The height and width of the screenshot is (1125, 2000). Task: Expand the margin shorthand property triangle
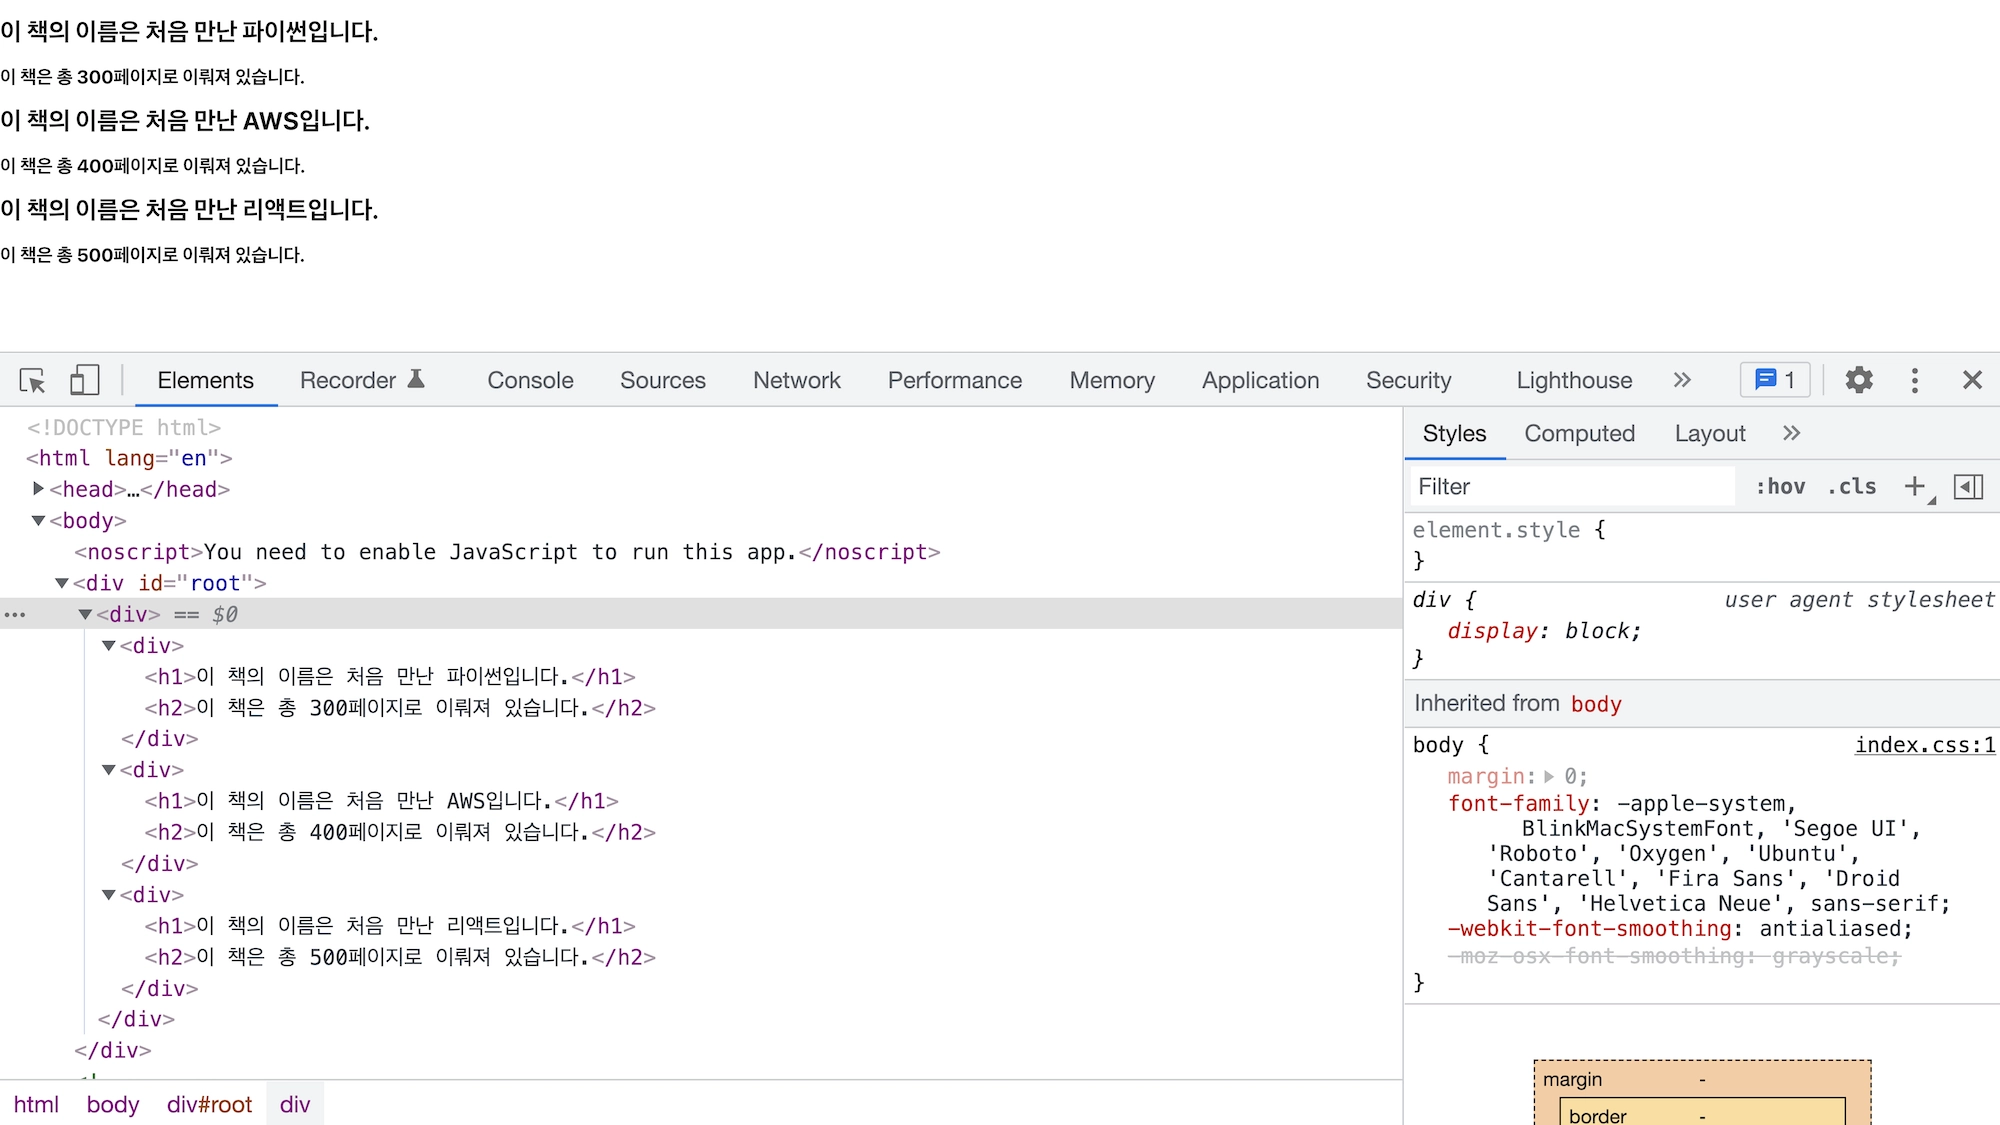click(x=1549, y=776)
